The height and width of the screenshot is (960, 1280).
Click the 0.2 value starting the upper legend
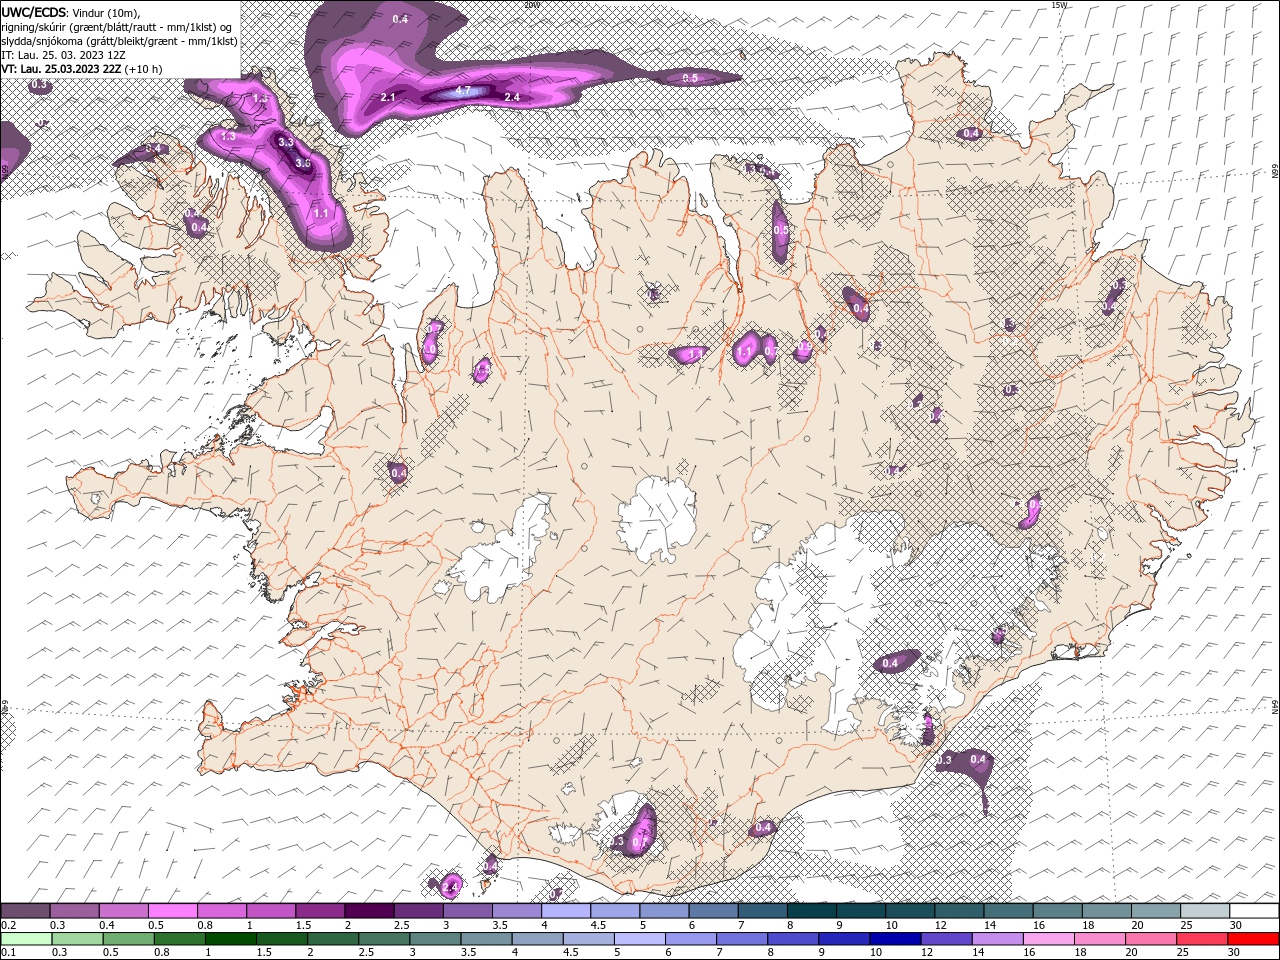coord(9,925)
